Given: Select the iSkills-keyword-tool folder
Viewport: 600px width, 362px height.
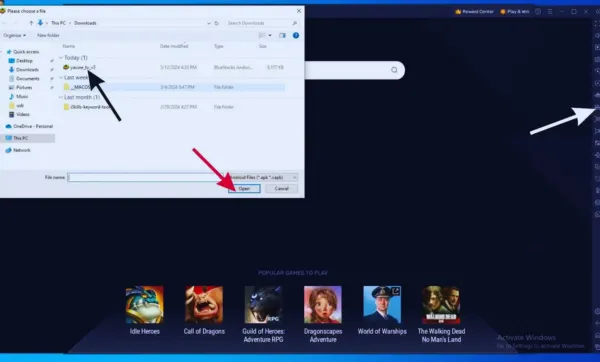Looking at the screenshot, I should point(87,107).
